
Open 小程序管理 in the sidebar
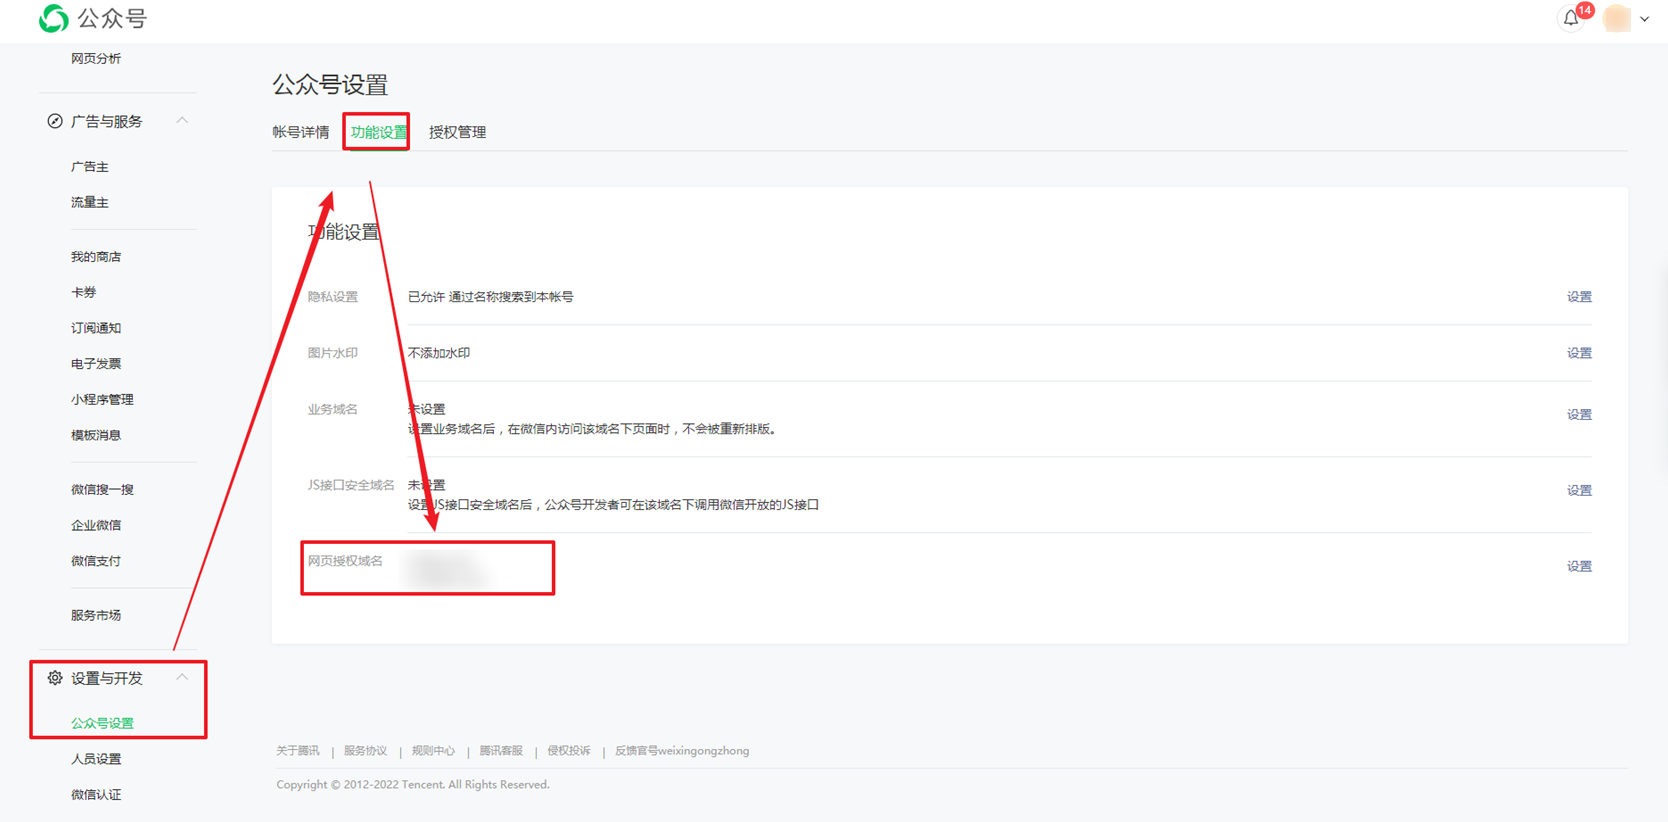pos(102,400)
